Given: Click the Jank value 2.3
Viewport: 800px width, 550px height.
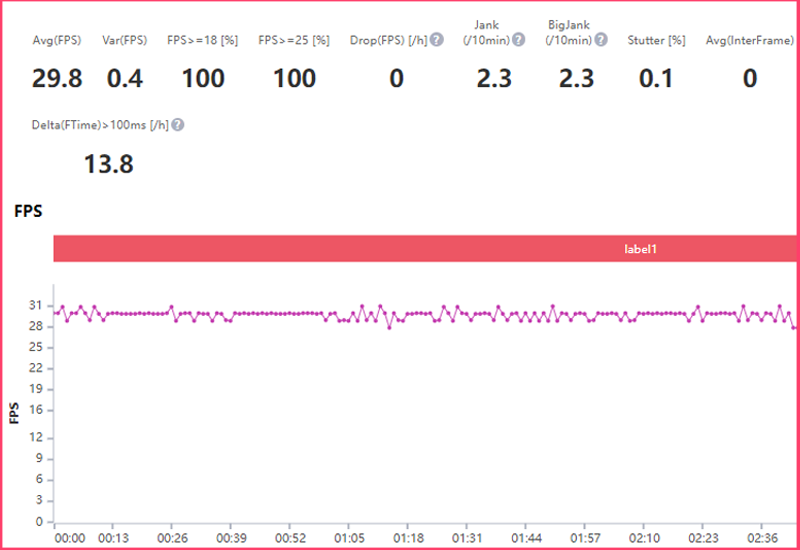Looking at the screenshot, I should 494,79.
